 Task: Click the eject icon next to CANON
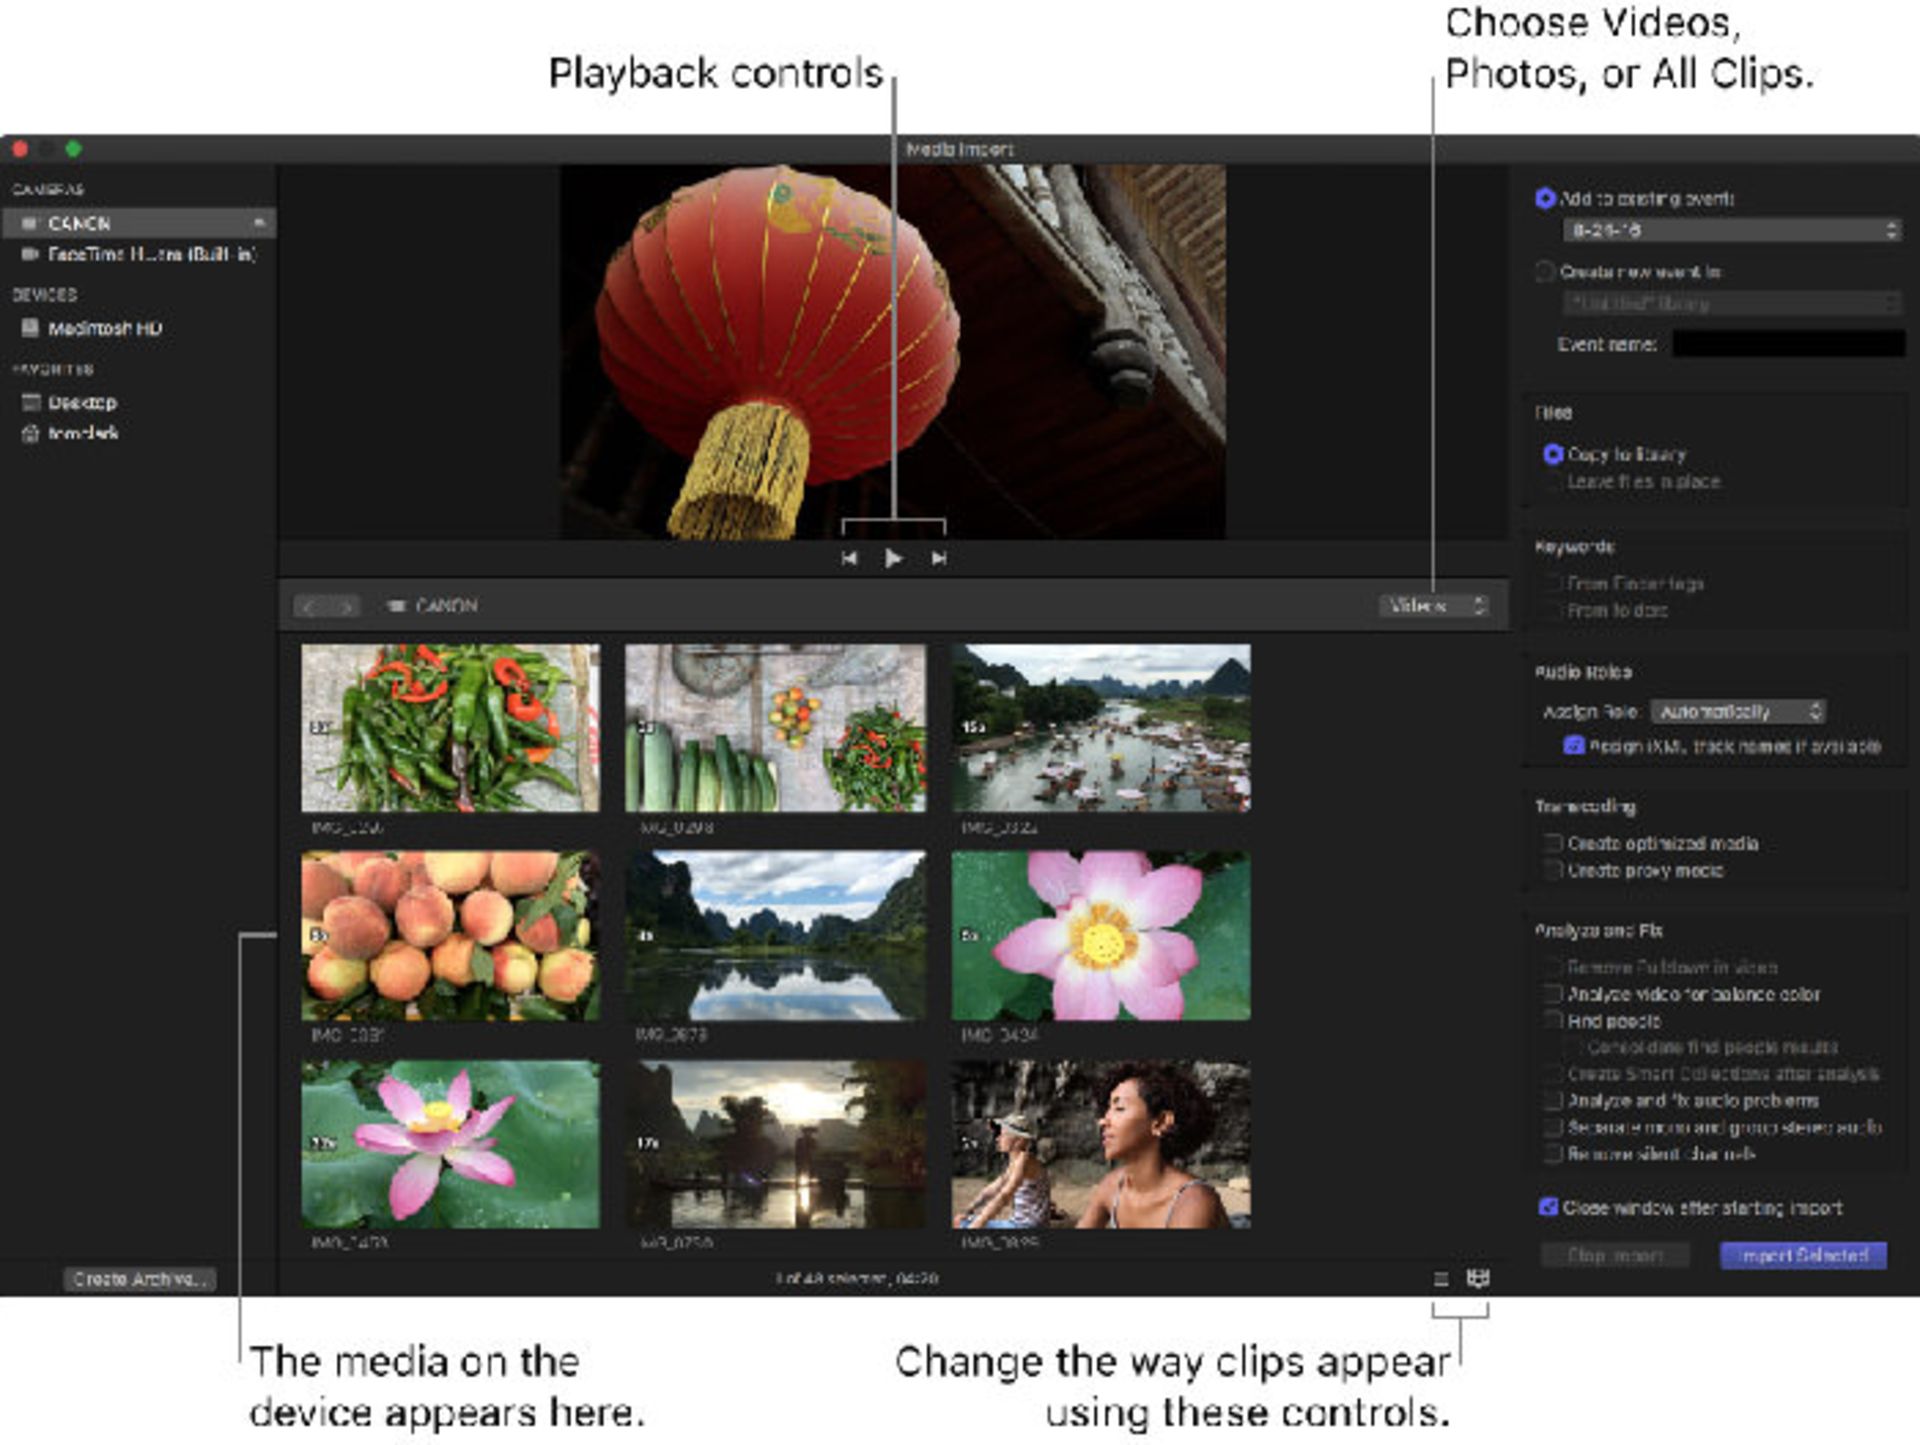[x=259, y=222]
